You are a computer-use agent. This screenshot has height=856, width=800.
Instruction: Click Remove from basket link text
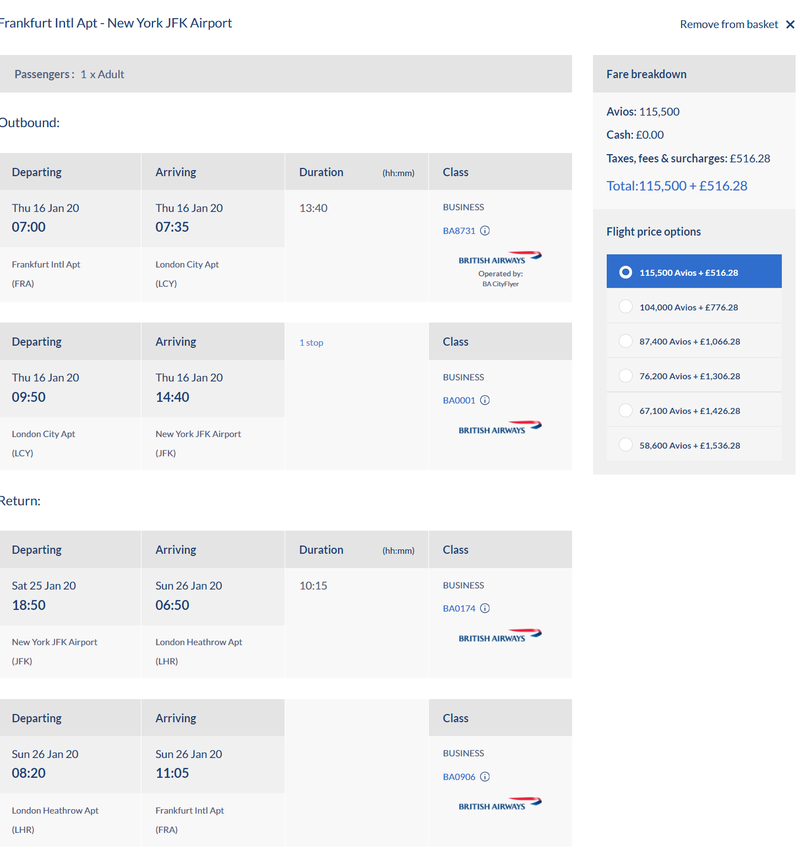(x=728, y=25)
